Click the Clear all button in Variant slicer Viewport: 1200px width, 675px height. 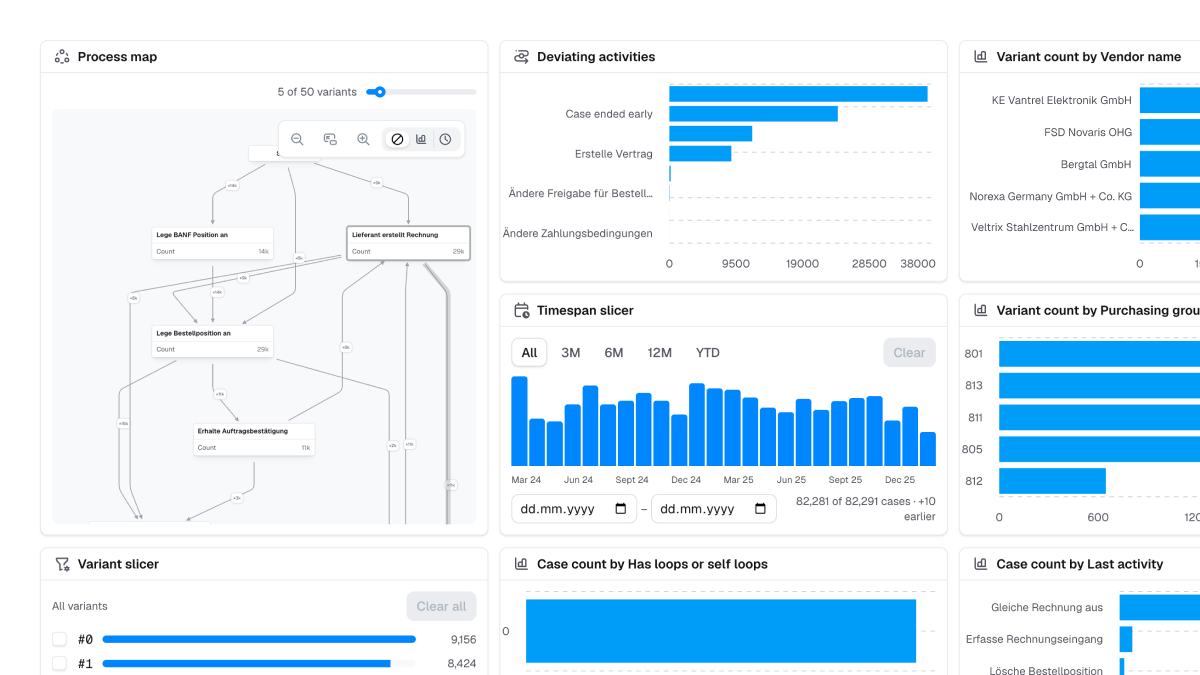click(x=441, y=606)
